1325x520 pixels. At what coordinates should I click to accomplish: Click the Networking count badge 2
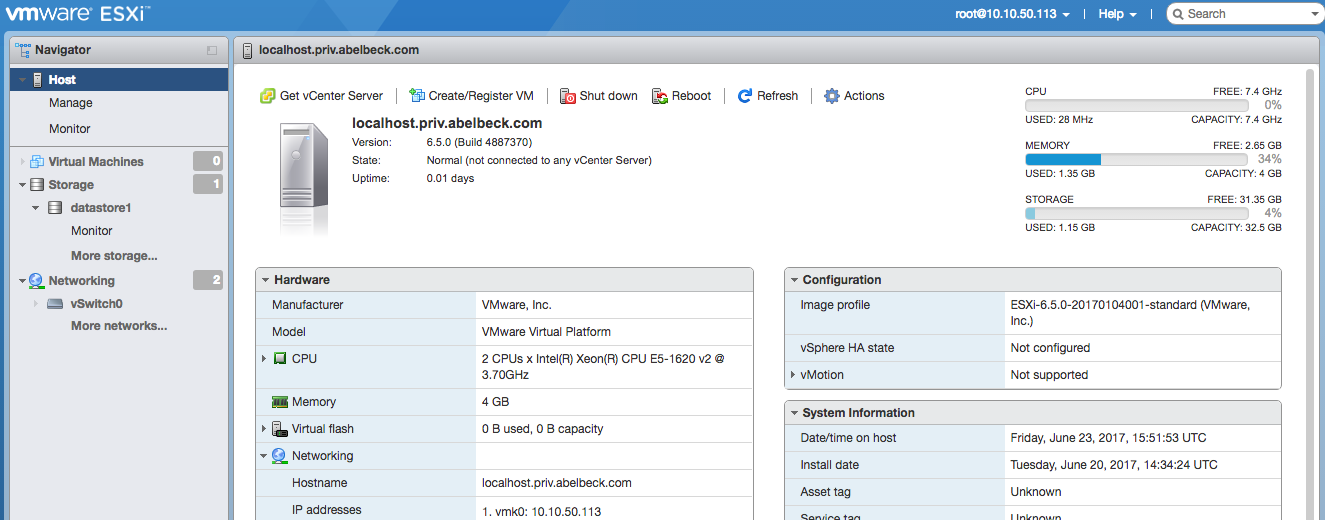tap(208, 280)
